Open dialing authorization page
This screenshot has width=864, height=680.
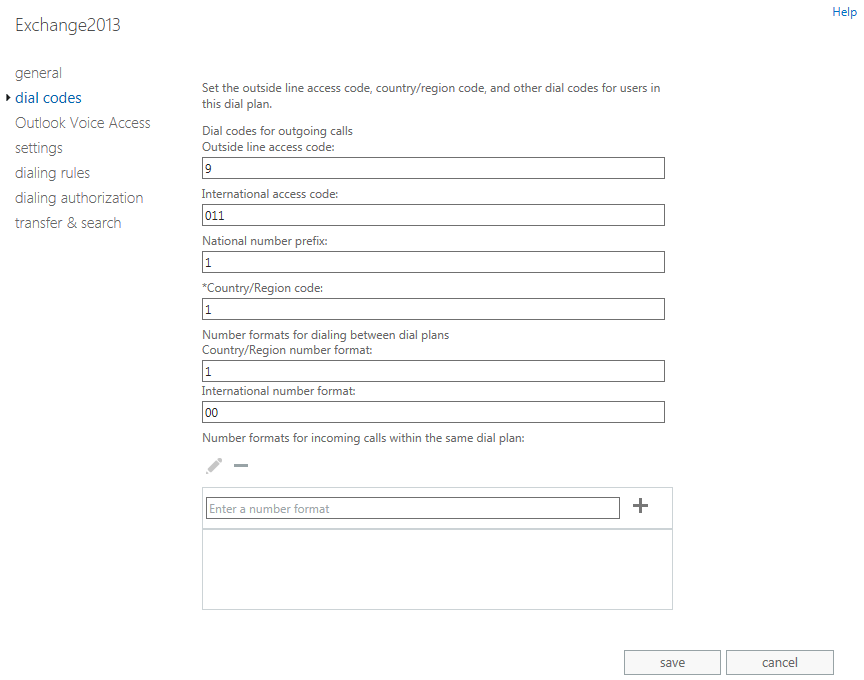(x=79, y=198)
